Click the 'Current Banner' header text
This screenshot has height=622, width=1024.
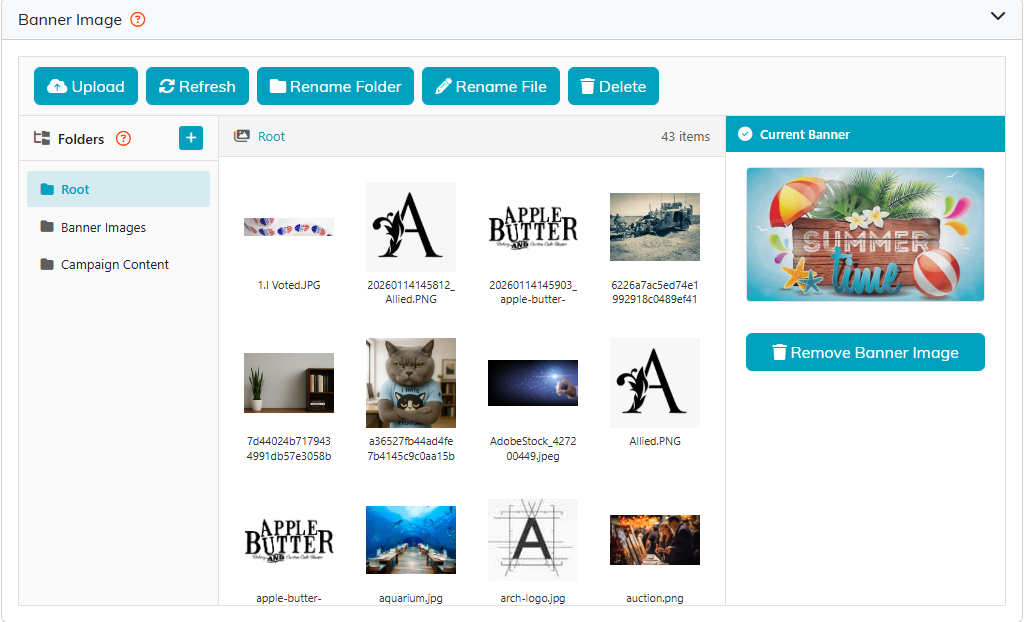[805, 135]
